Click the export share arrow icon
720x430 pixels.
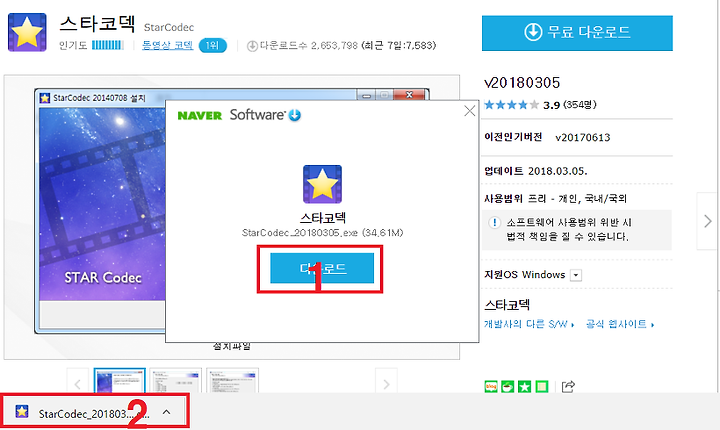568,386
